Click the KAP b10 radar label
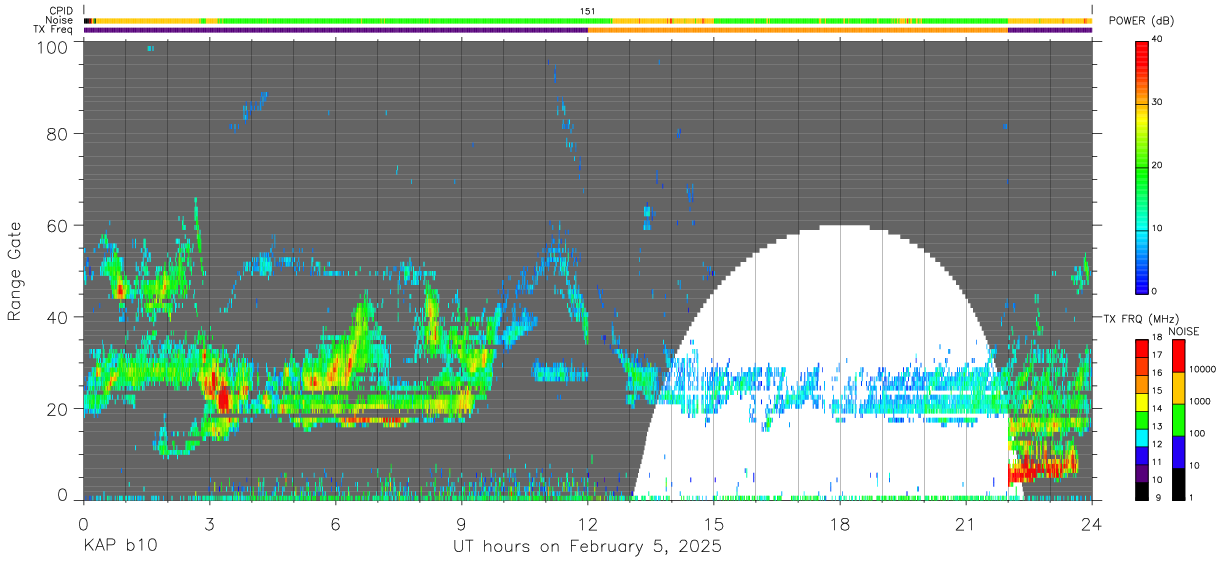The width and height of the screenshot is (1228, 567). tap(119, 547)
